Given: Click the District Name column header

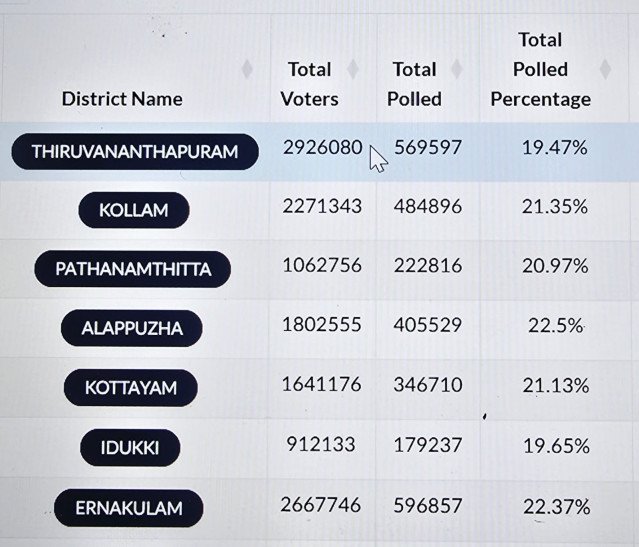Looking at the screenshot, I should tap(122, 98).
